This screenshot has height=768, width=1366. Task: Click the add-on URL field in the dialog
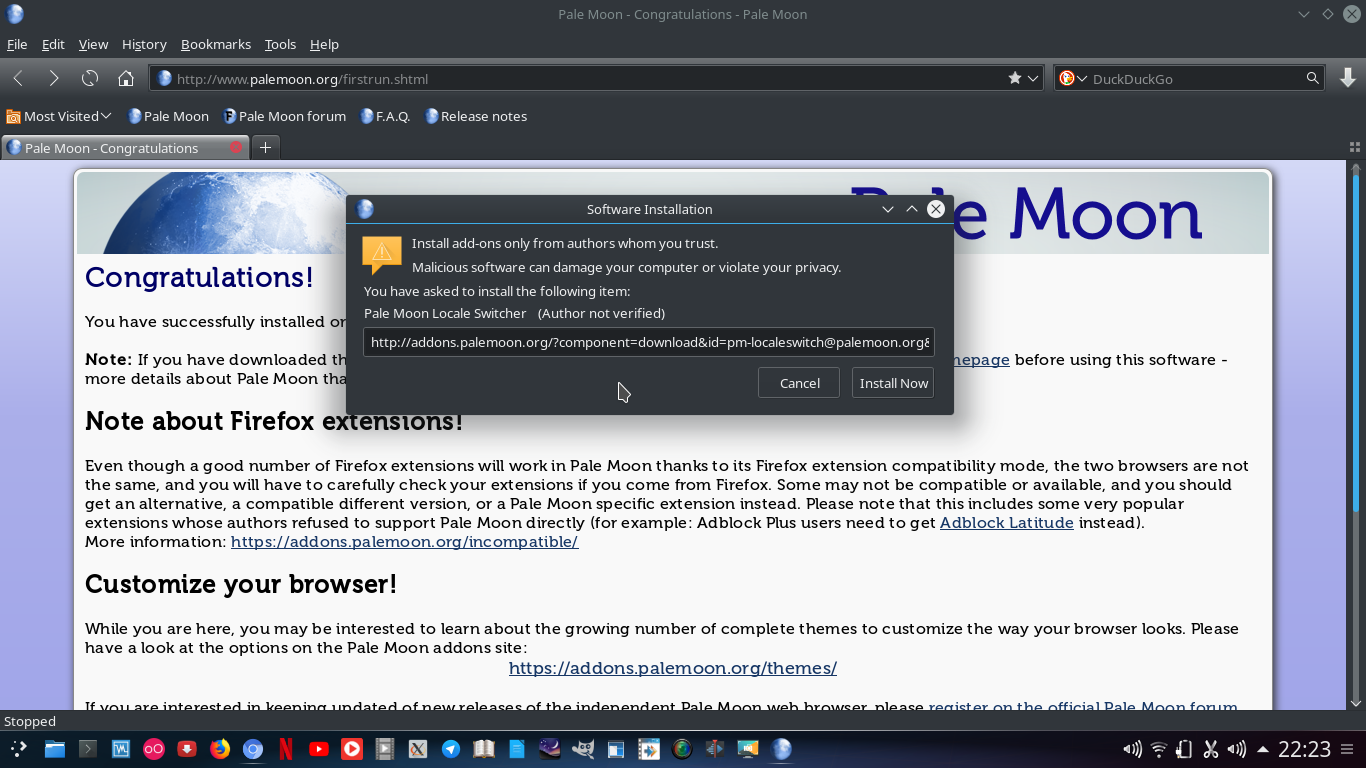(x=649, y=342)
